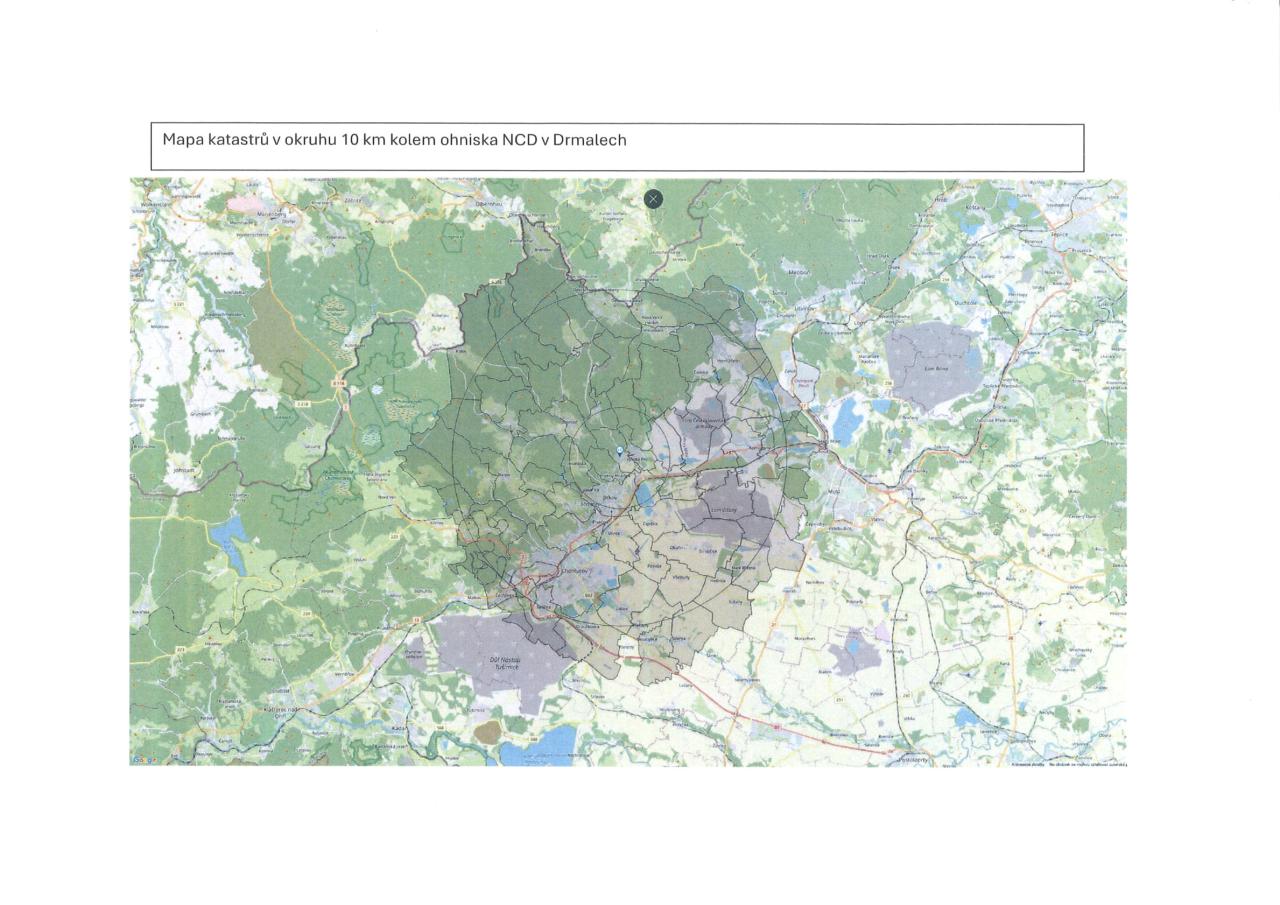The width and height of the screenshot is (1280, 905).
Task: Click the location pin marker at Drmaly
Action: 620,452
